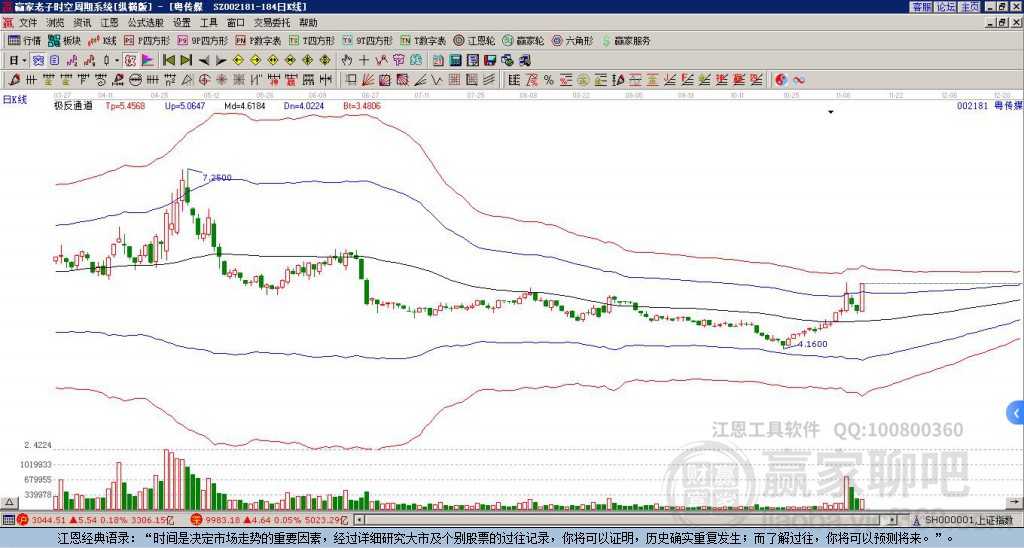Open the 浏览 menu
The height and width of the screenshot is (548, 1024).
coord(56,23)
